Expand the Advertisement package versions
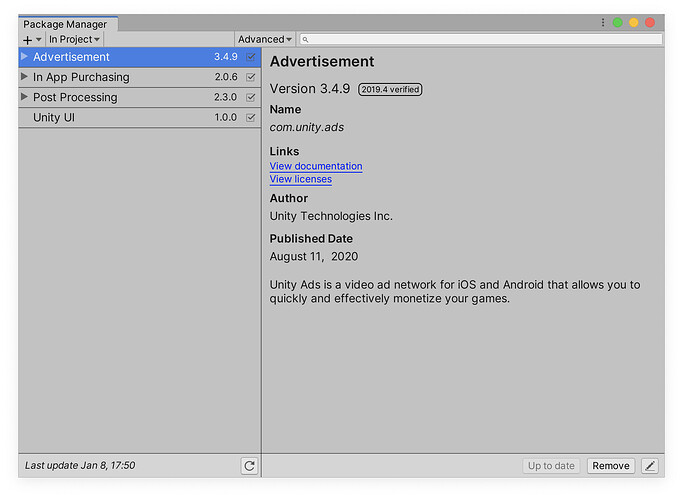This screenshot has height=499, width=683. (25, 57)
